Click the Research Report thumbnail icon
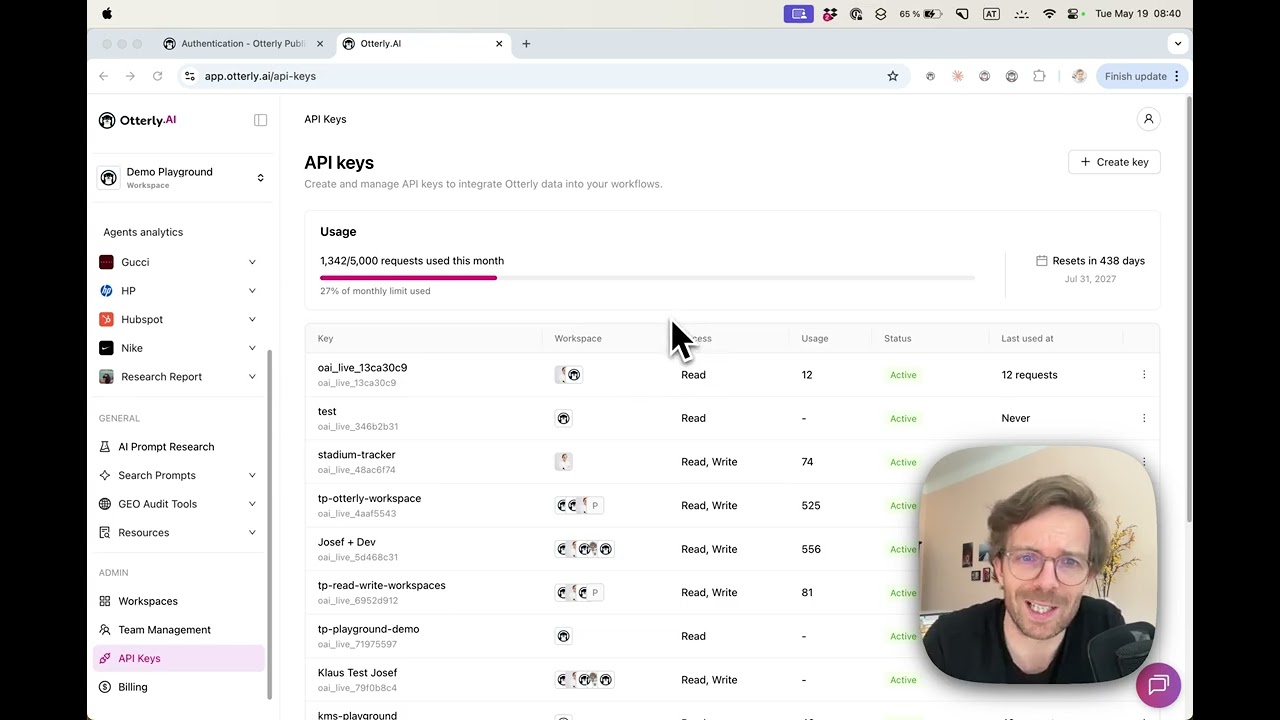This screenshot has height=720, width=1280. pos(106,377)
